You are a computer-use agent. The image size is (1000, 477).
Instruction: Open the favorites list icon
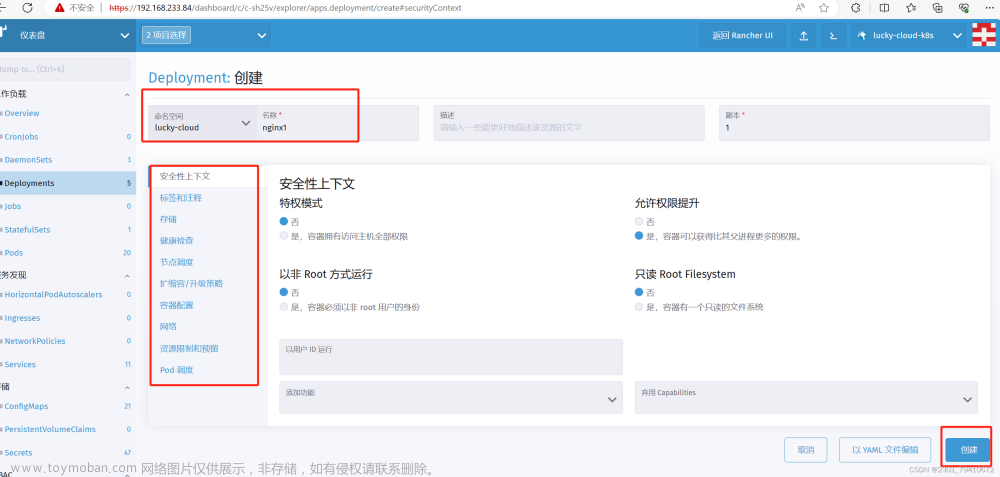(x=911, y=8)
